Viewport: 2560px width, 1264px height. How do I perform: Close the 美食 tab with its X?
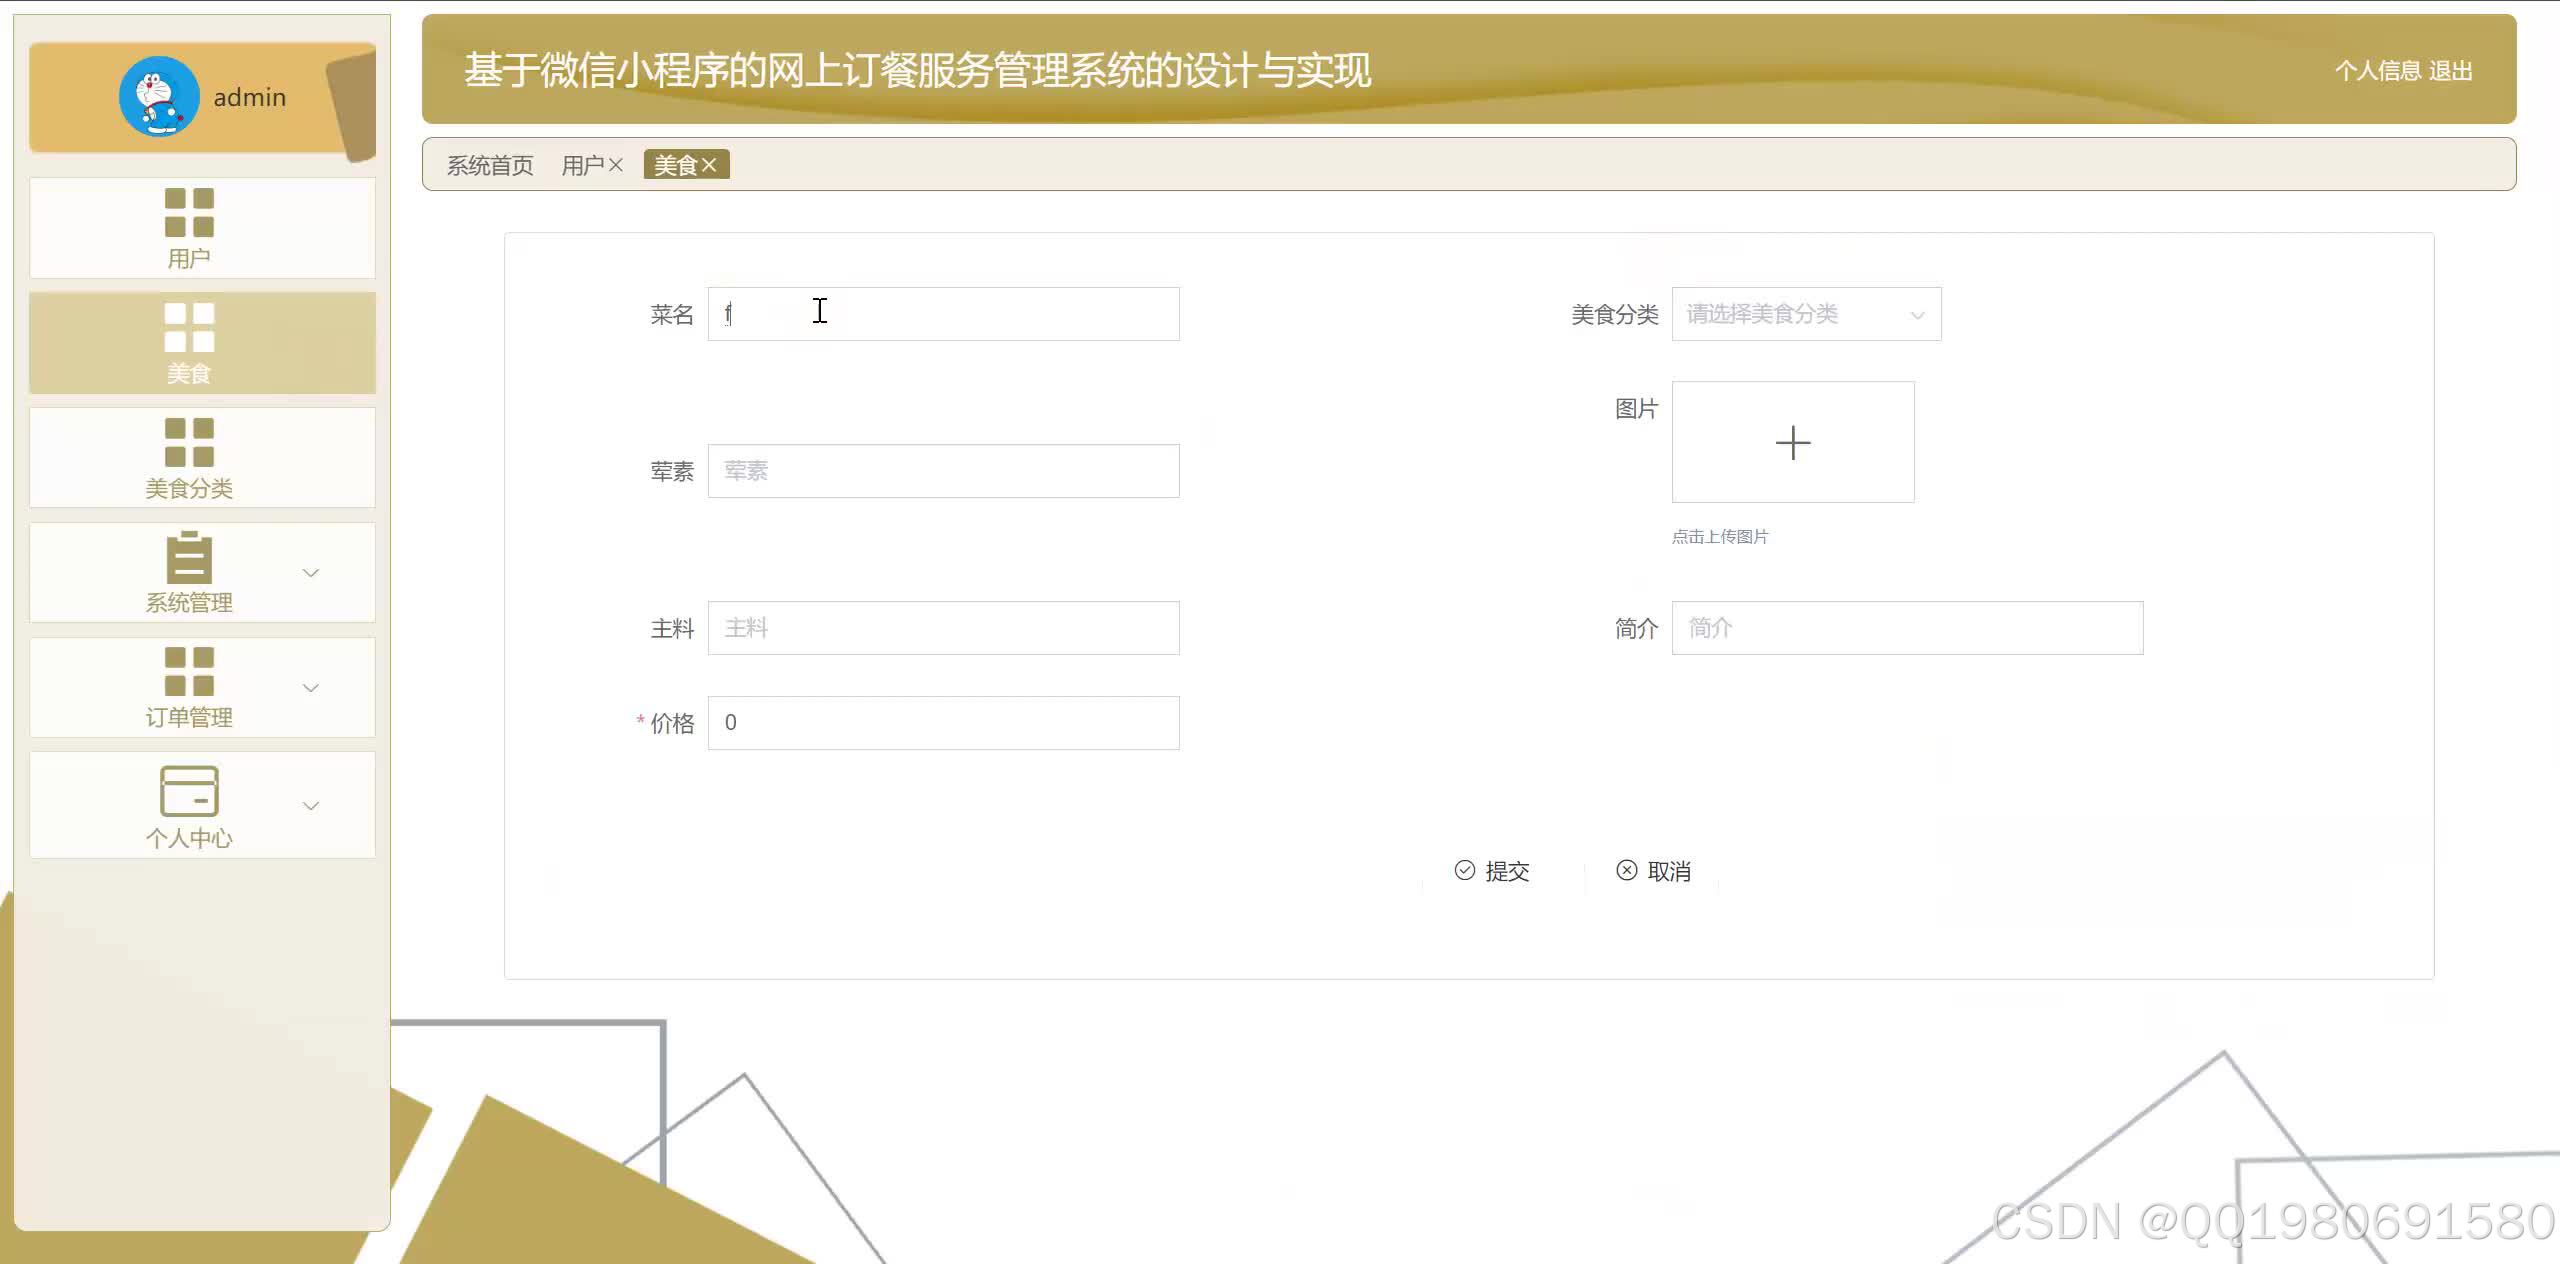click(709, 165)
